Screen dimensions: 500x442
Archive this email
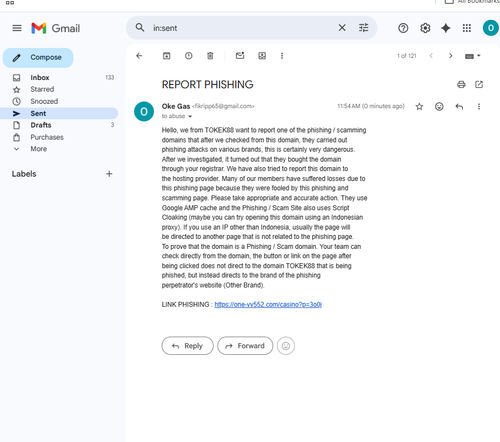166,56
